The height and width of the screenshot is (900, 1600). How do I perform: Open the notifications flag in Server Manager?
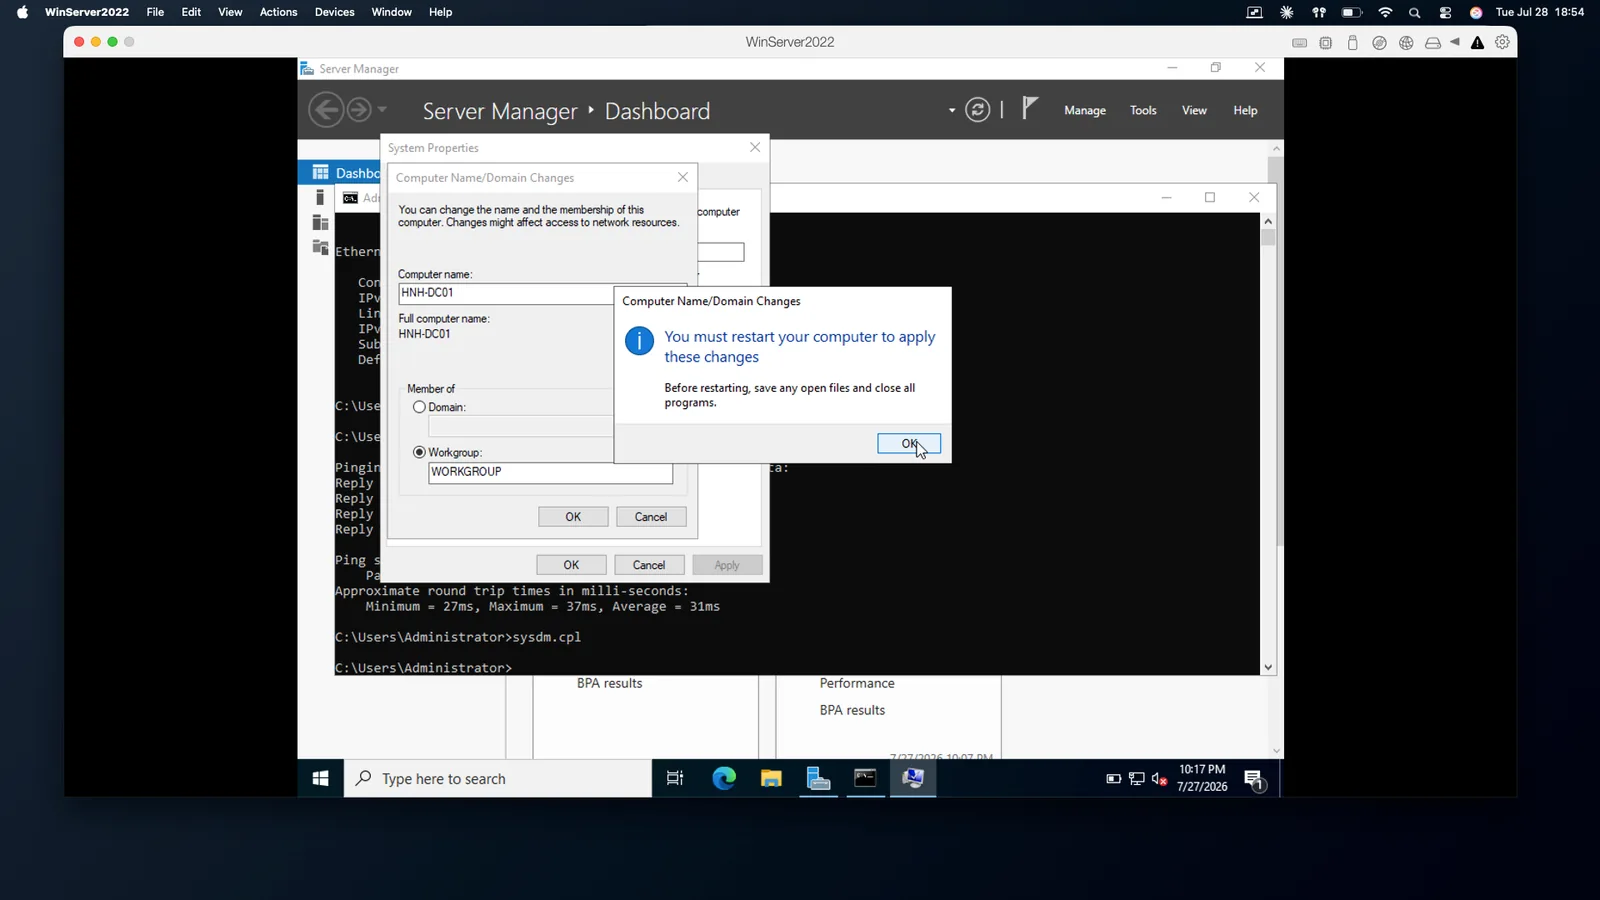1030,108
